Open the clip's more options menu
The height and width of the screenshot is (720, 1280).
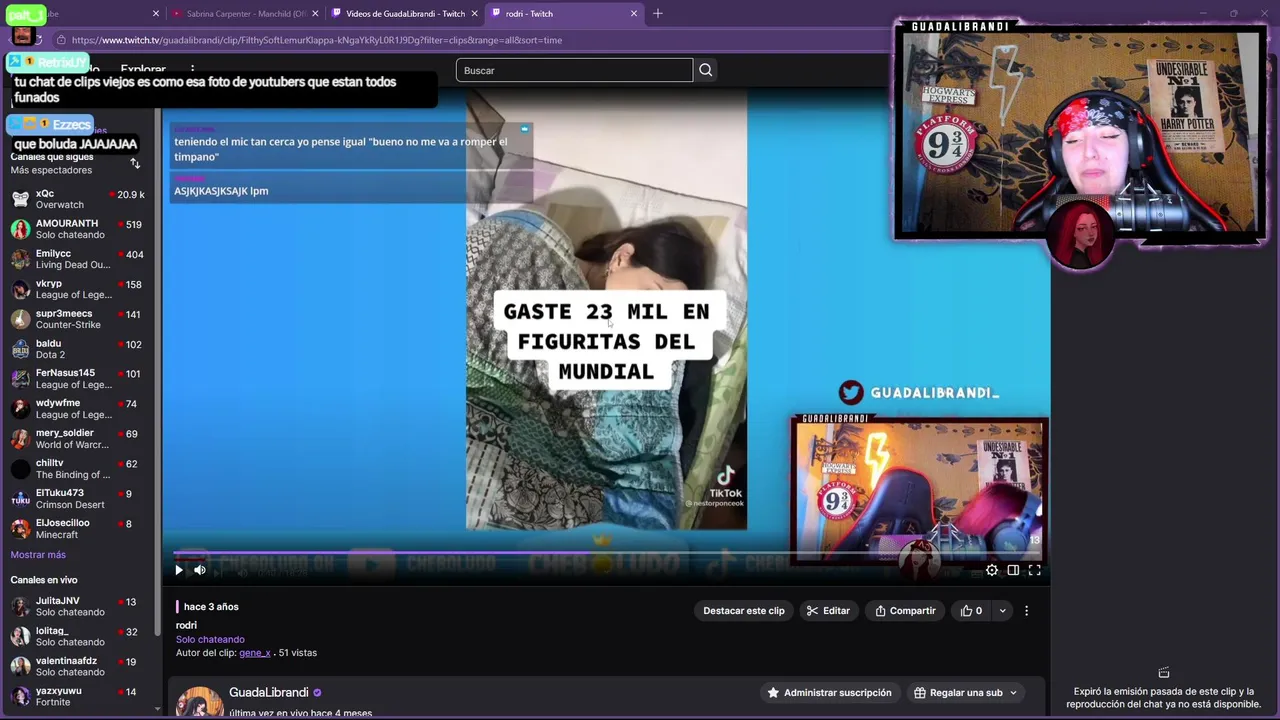(1026, 611)
